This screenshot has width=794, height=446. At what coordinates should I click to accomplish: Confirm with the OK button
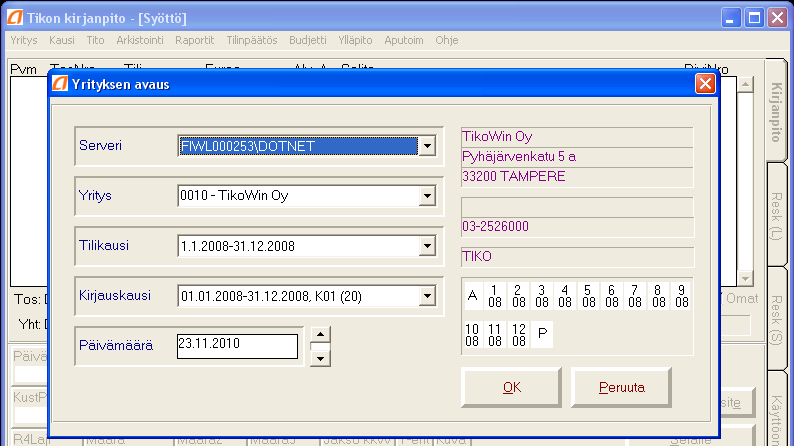(511, 387)
